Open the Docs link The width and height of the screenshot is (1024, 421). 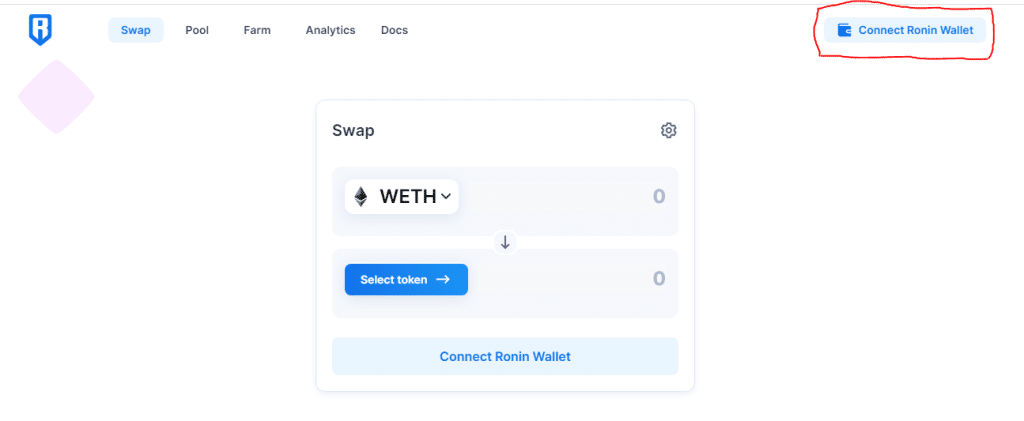394,30
